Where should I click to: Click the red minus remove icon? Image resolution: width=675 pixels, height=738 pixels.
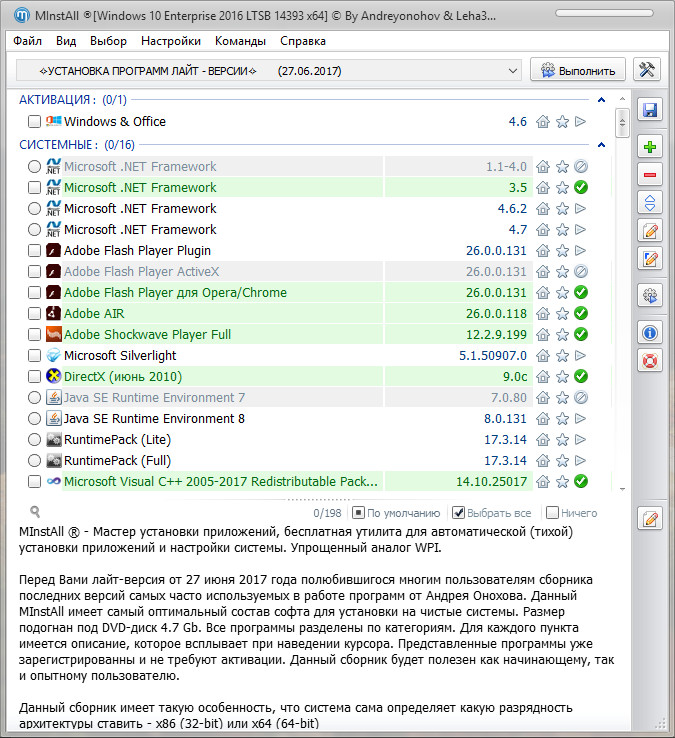coord(650,175)
